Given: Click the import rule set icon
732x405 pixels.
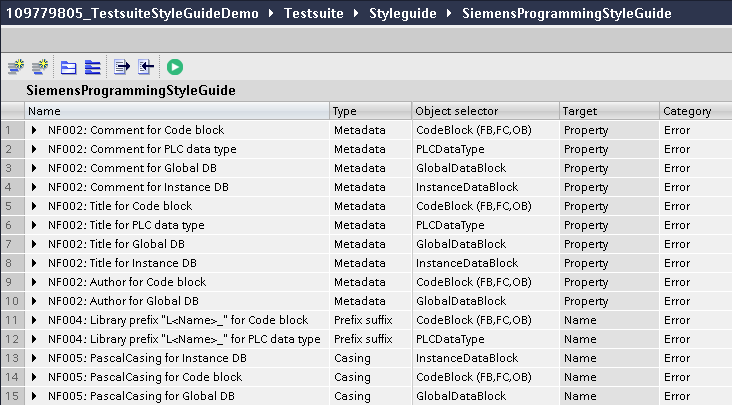Looking at the screenshot, I should [146, 67].
